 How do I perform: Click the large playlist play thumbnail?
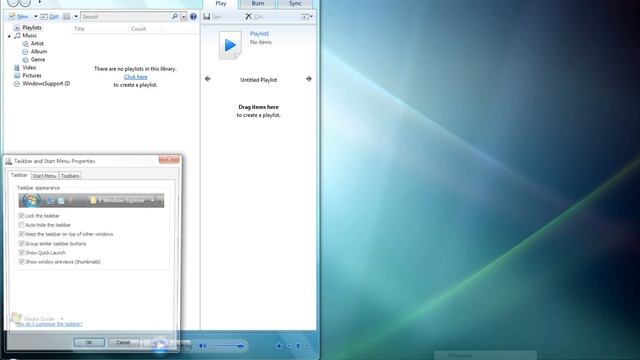230,45
